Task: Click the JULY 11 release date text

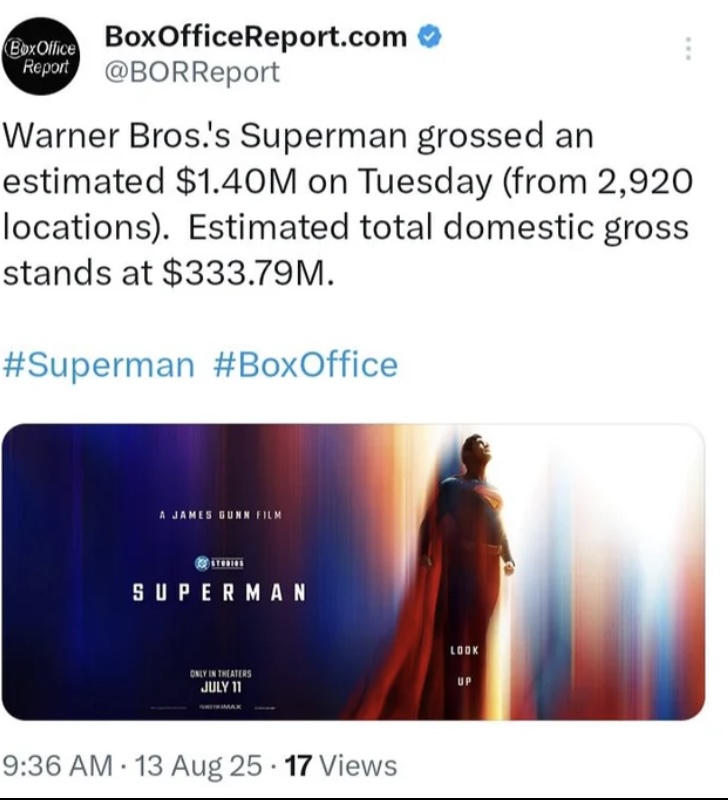Action: pyautogui.click(x=220, y=687)
